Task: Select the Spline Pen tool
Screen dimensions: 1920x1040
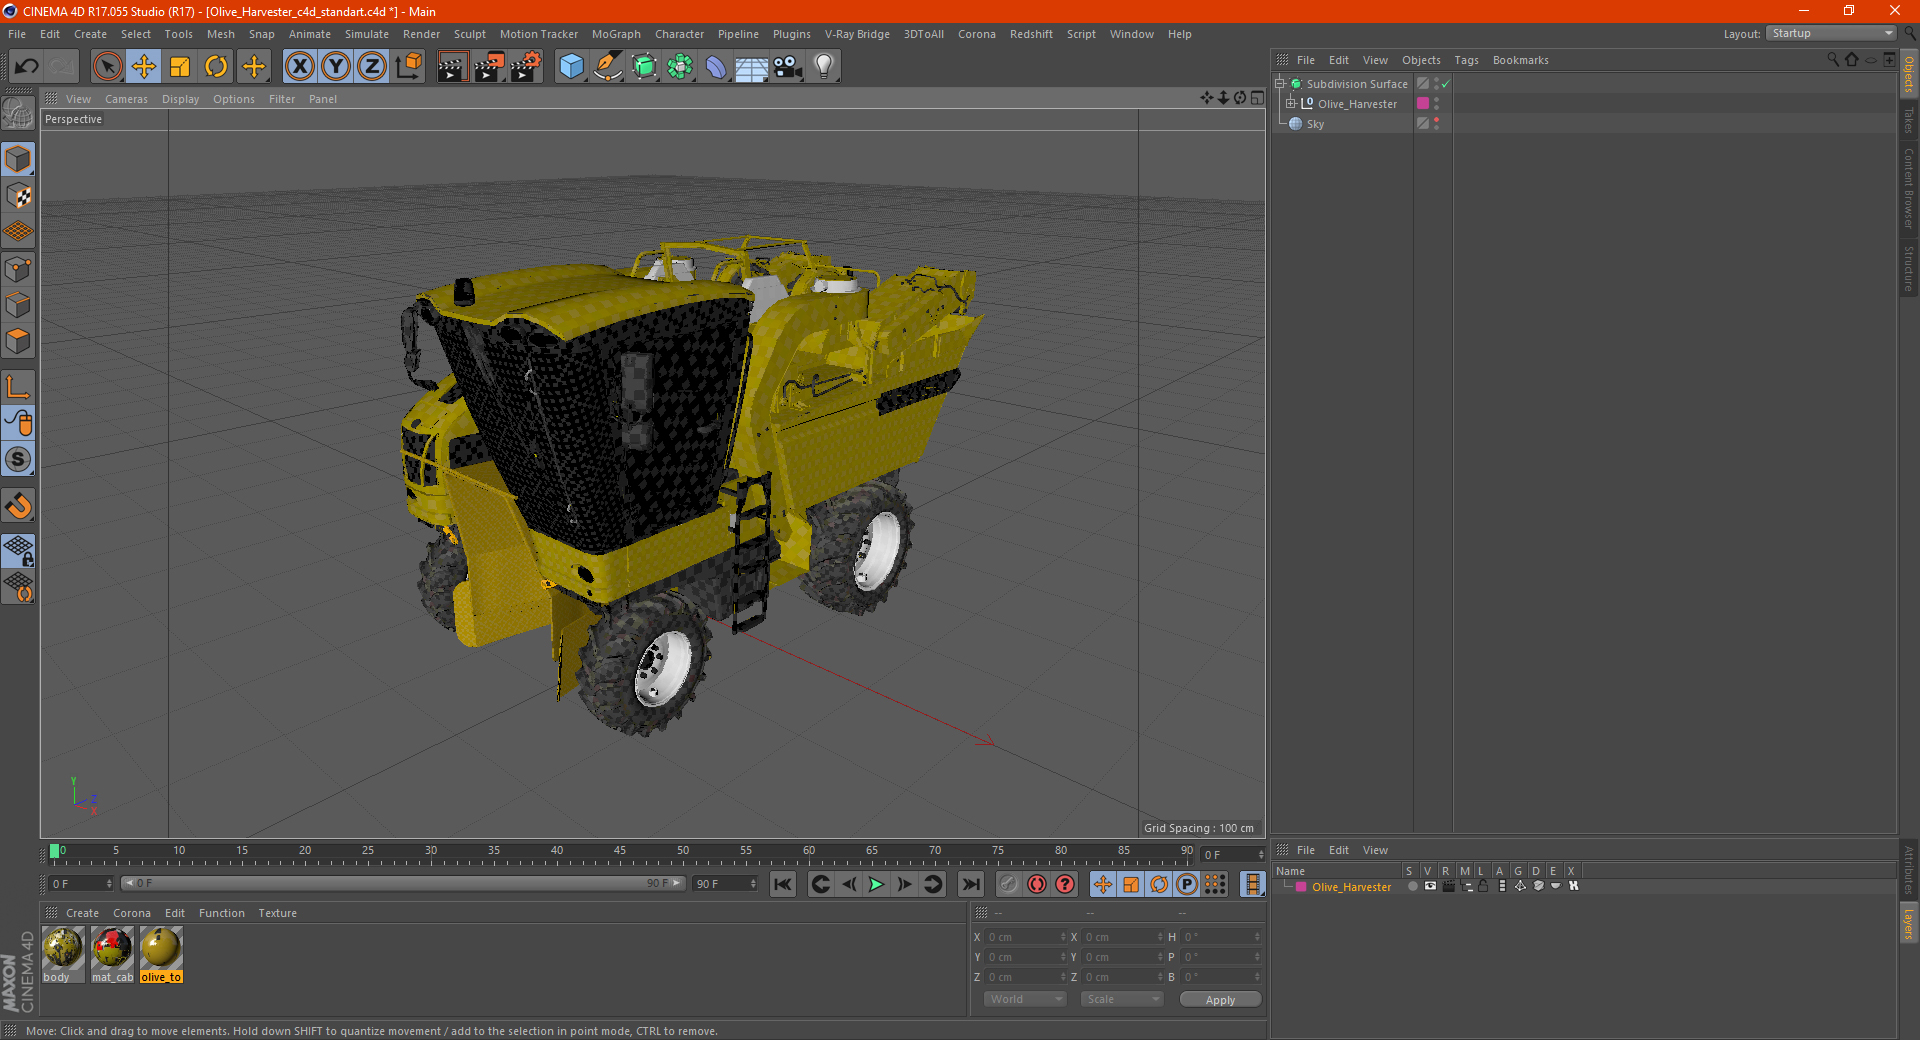Action: point(607,67)
